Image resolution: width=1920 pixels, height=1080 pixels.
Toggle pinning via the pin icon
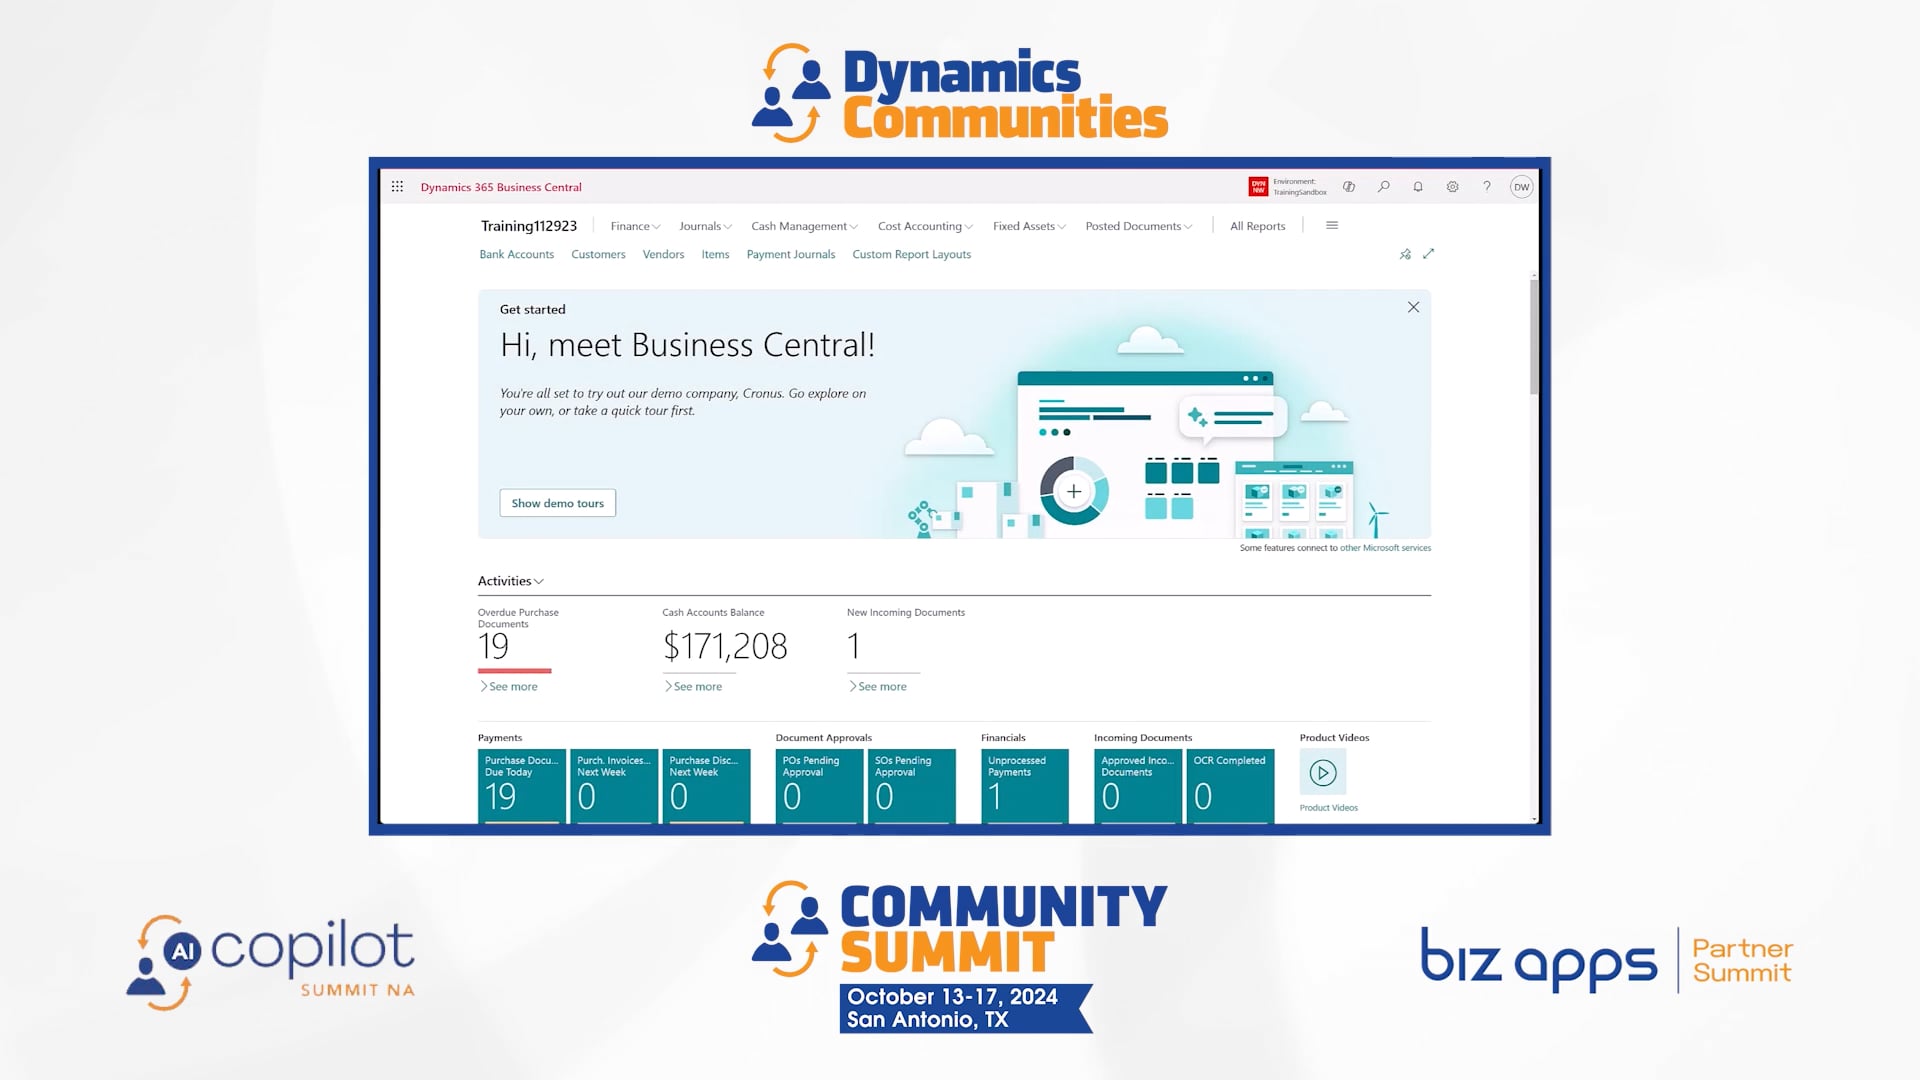[1405, 254]
